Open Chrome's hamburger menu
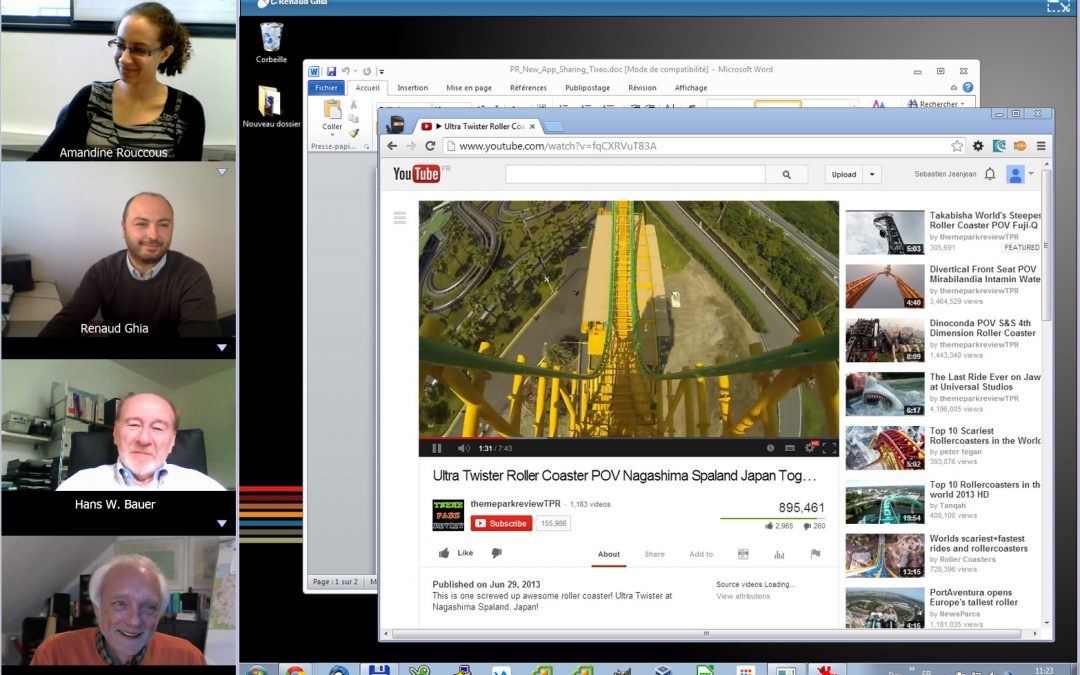Viewport: 1080px width, 675px height. tap(1041, 146)
